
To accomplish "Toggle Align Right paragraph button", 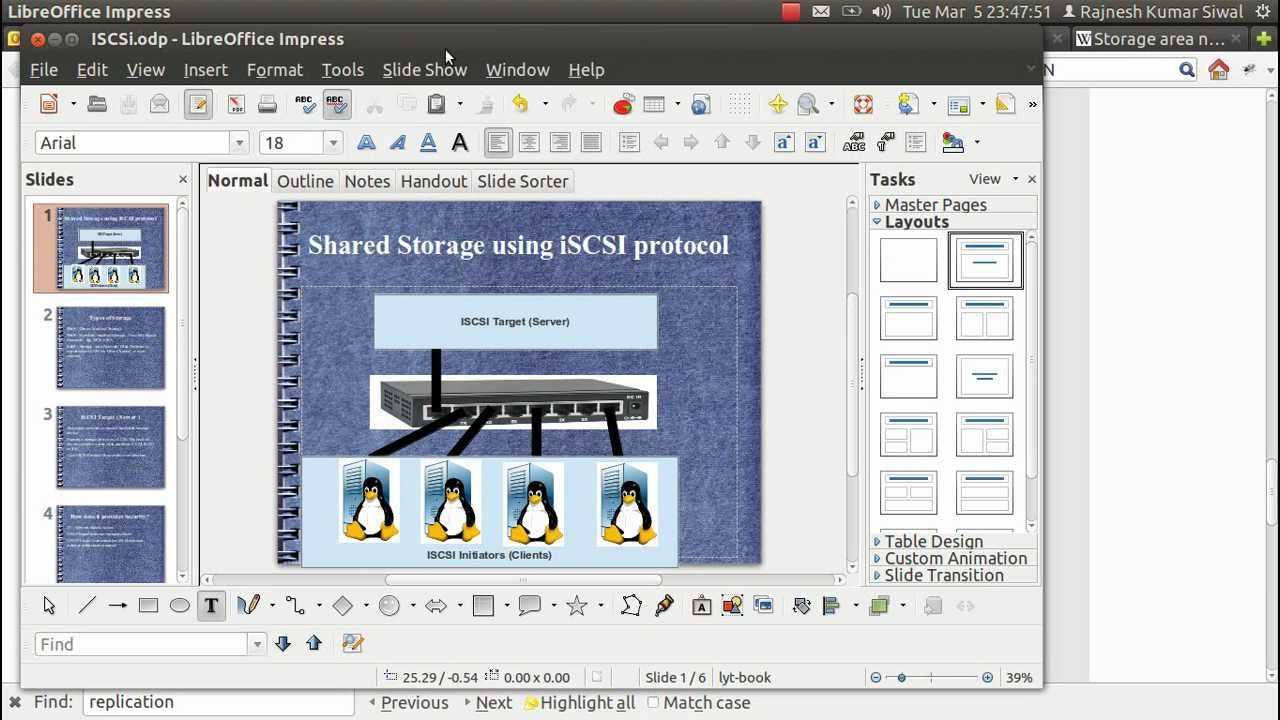I will (x=560, y=143).
